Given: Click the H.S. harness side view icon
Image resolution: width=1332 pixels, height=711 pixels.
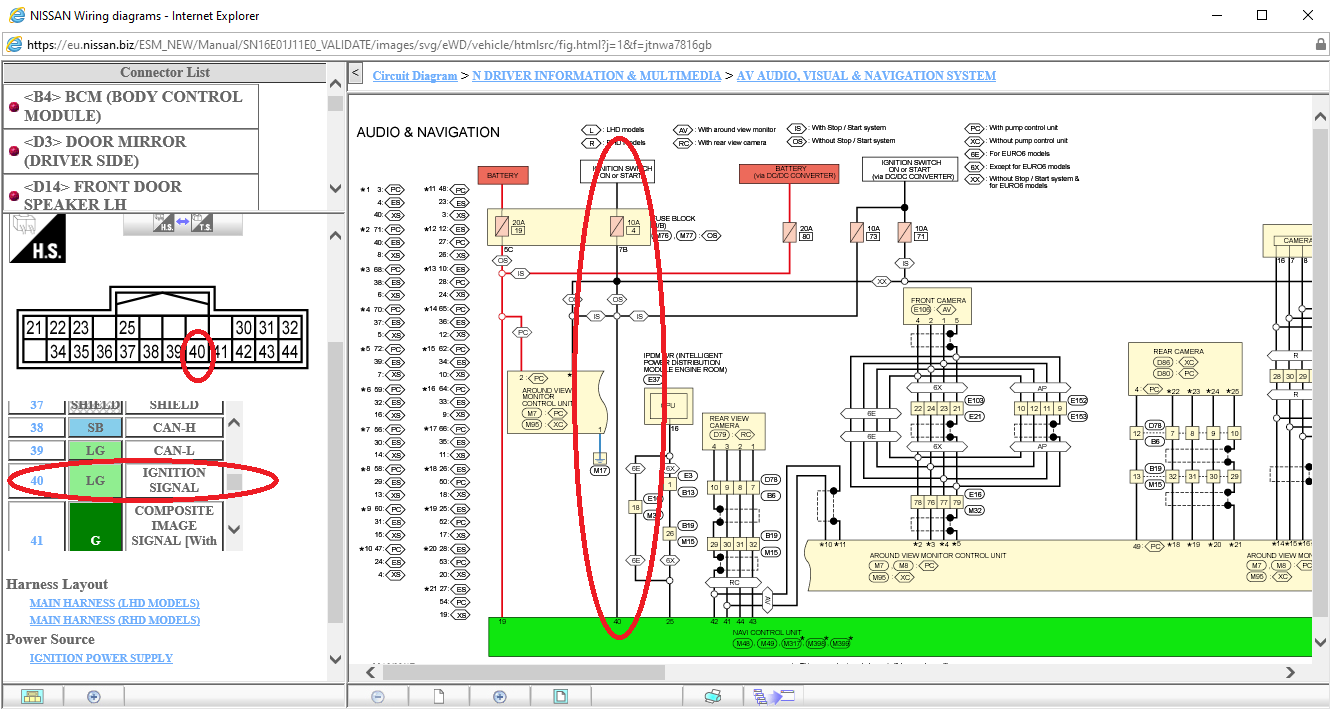Looking at the screenshot, I should 37,238.
